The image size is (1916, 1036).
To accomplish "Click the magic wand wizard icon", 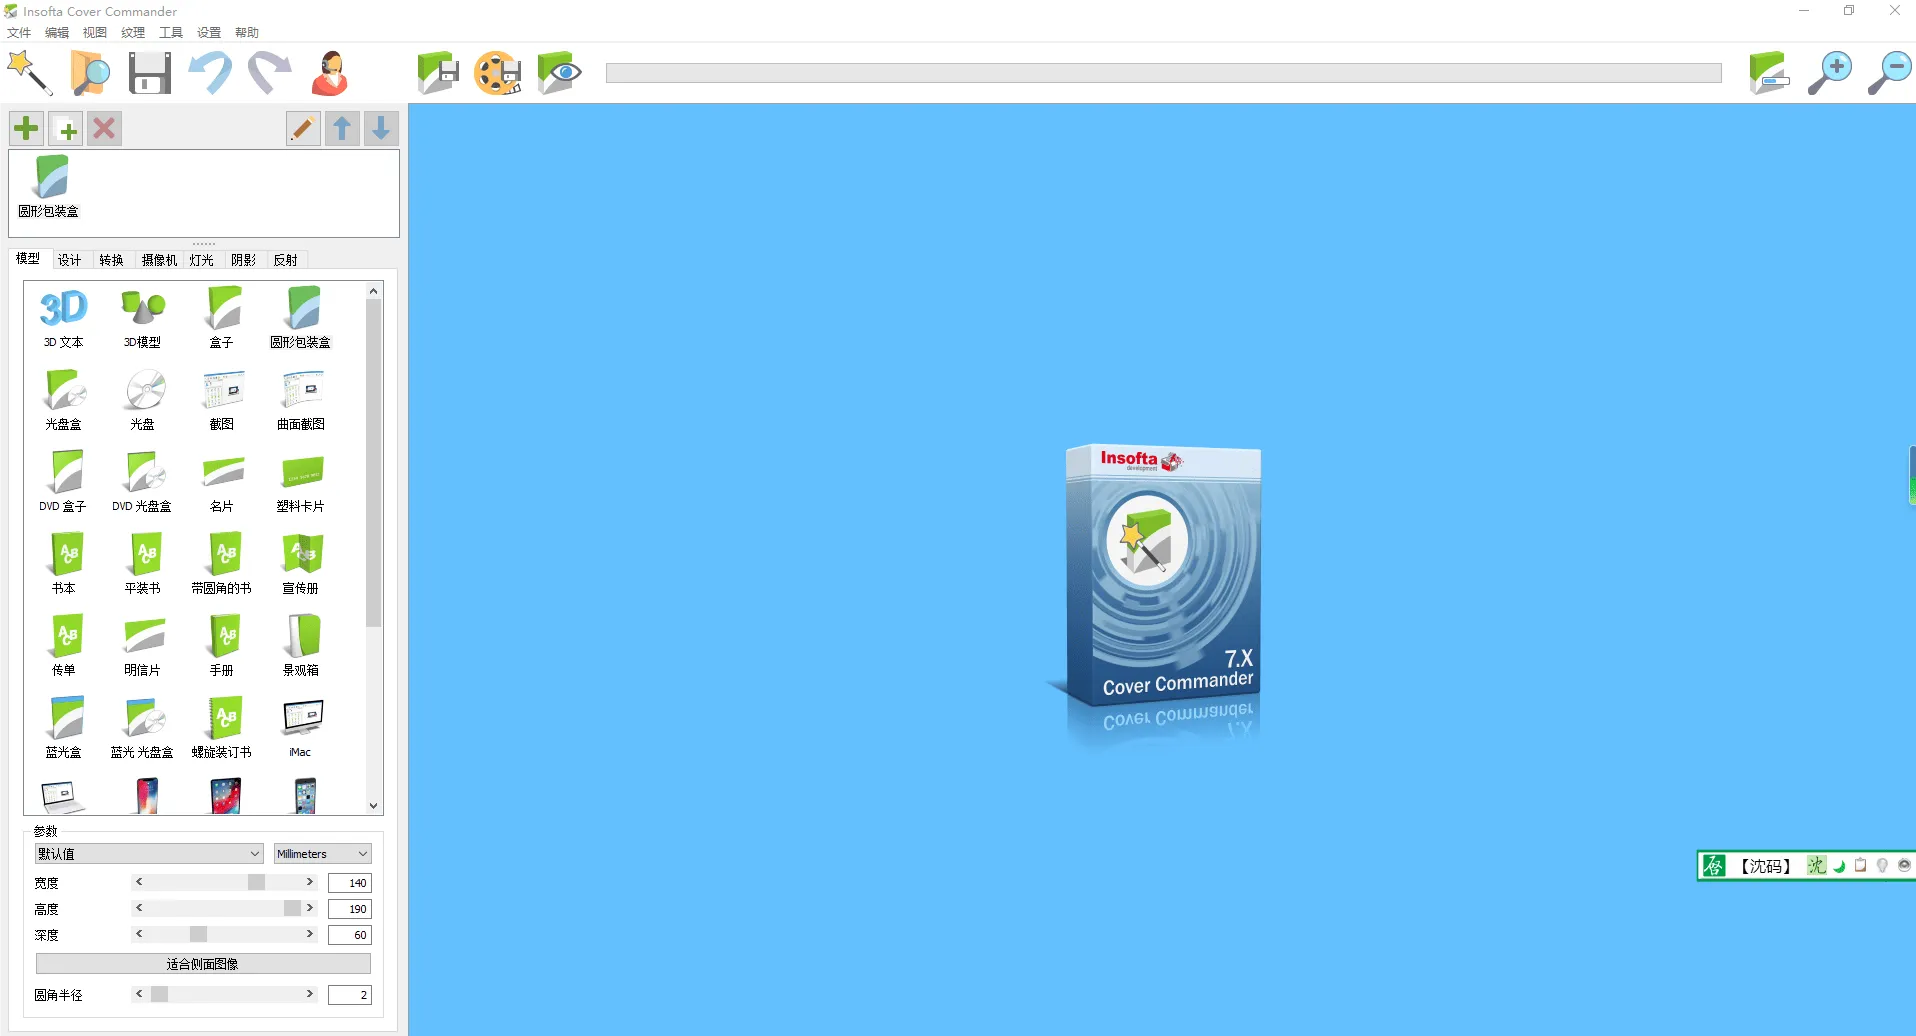I will coord(28,73).
